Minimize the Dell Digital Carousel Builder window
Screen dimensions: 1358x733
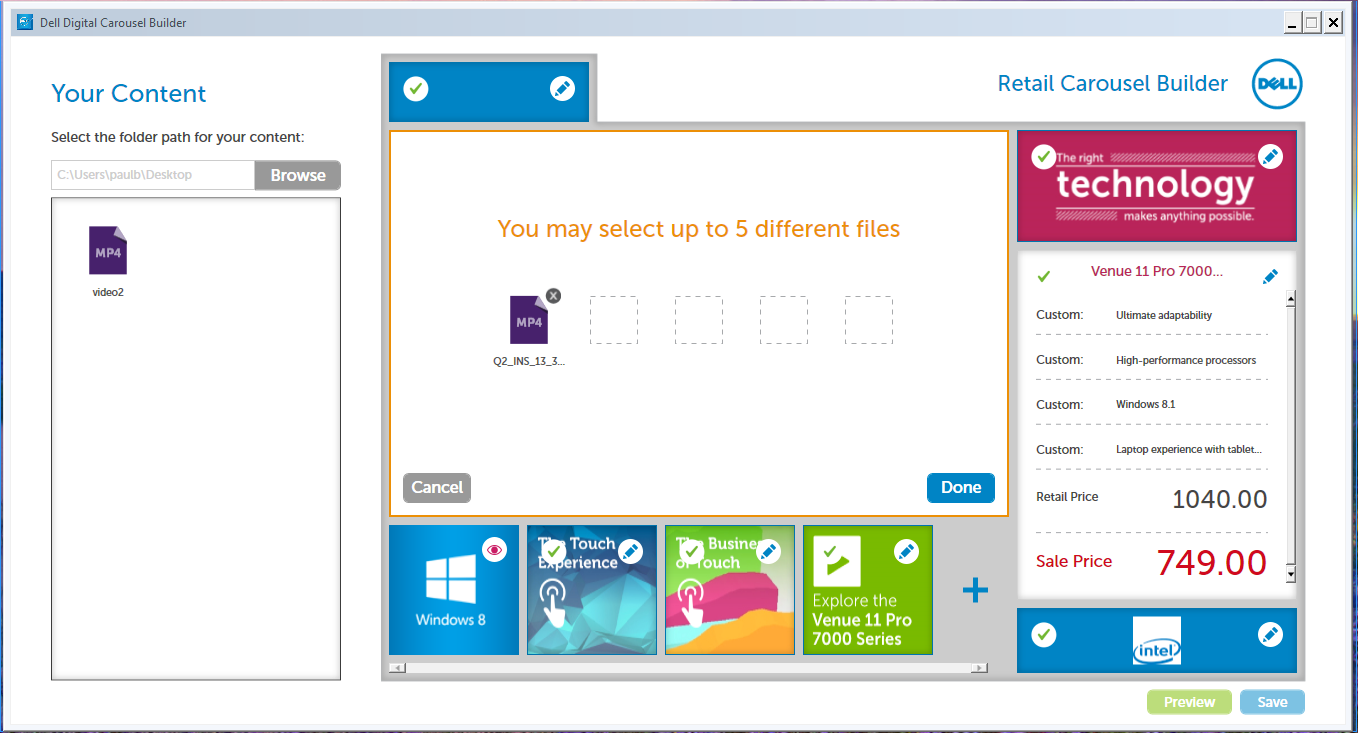[1293, 22]
